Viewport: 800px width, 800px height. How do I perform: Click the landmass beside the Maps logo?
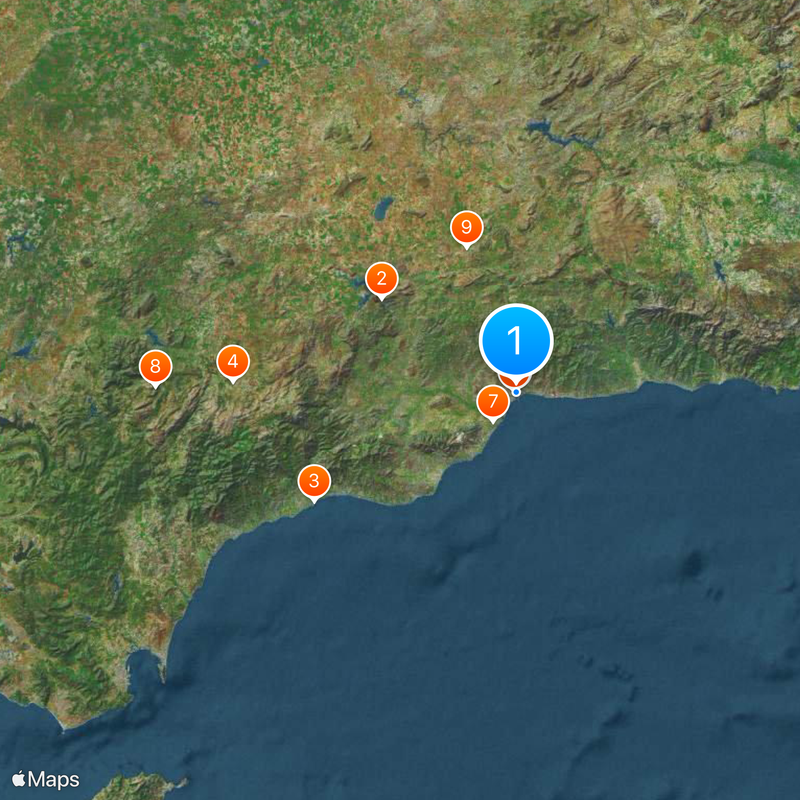click(x=138, y=787)
